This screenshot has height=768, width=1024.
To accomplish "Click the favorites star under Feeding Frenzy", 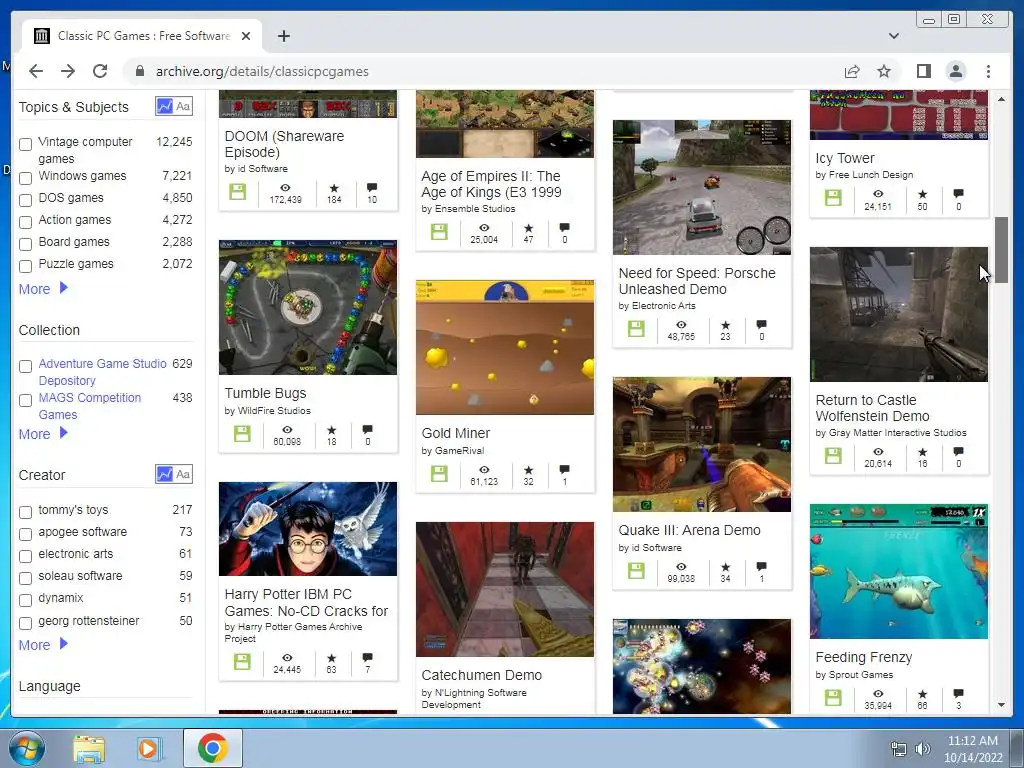I will click(922, 694).
